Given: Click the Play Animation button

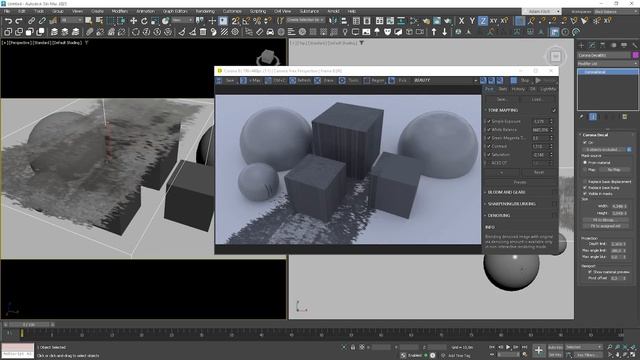Looking at the screenshot, I should 508,347.
